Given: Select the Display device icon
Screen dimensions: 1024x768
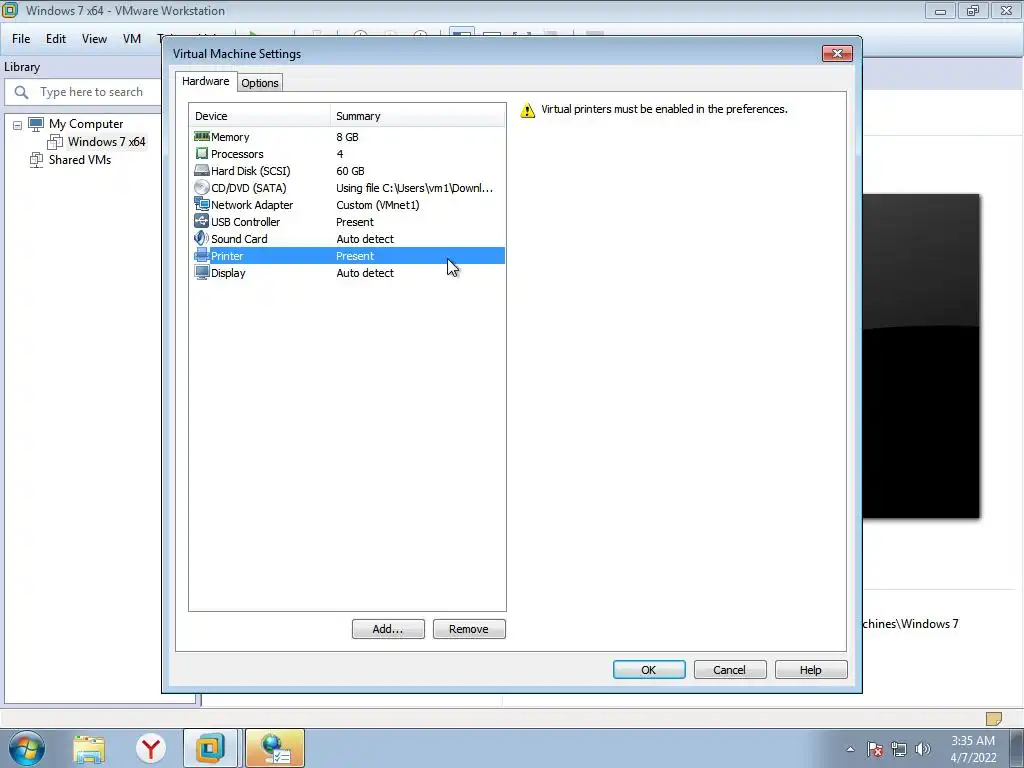Looking at the screenshot, I should click(202, 272).
